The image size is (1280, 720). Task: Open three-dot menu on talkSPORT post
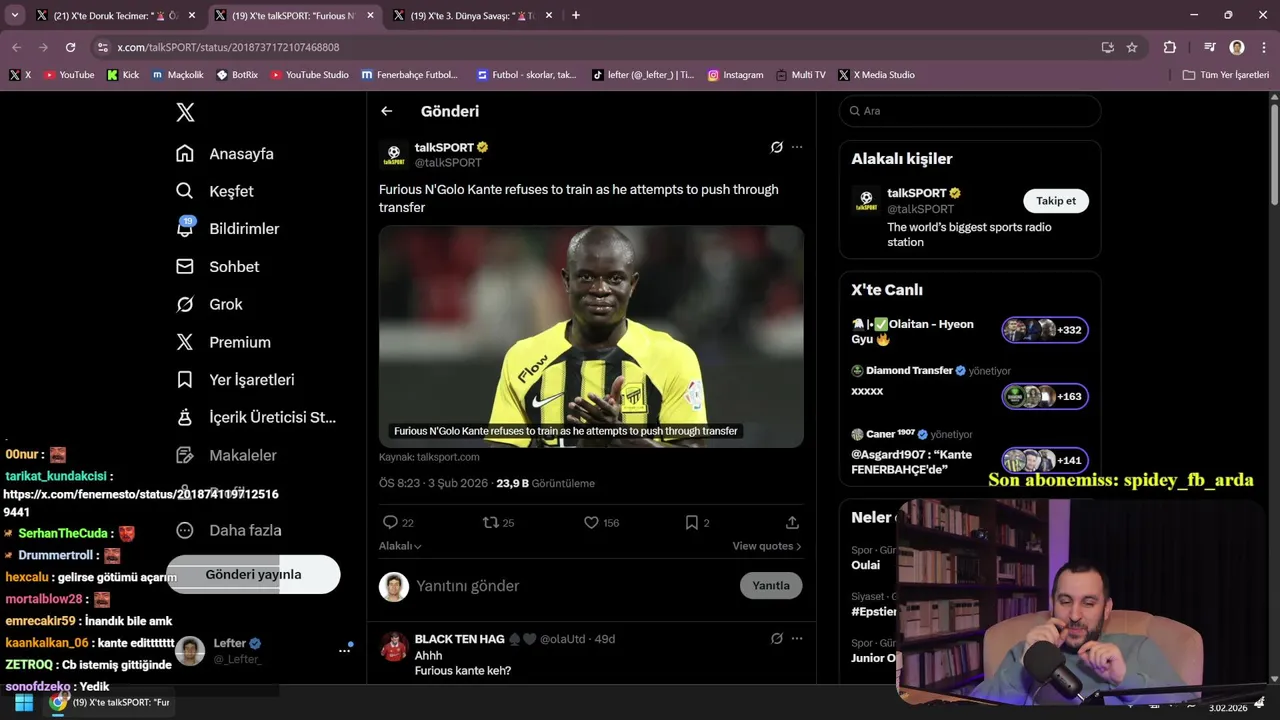click(797, 147)
